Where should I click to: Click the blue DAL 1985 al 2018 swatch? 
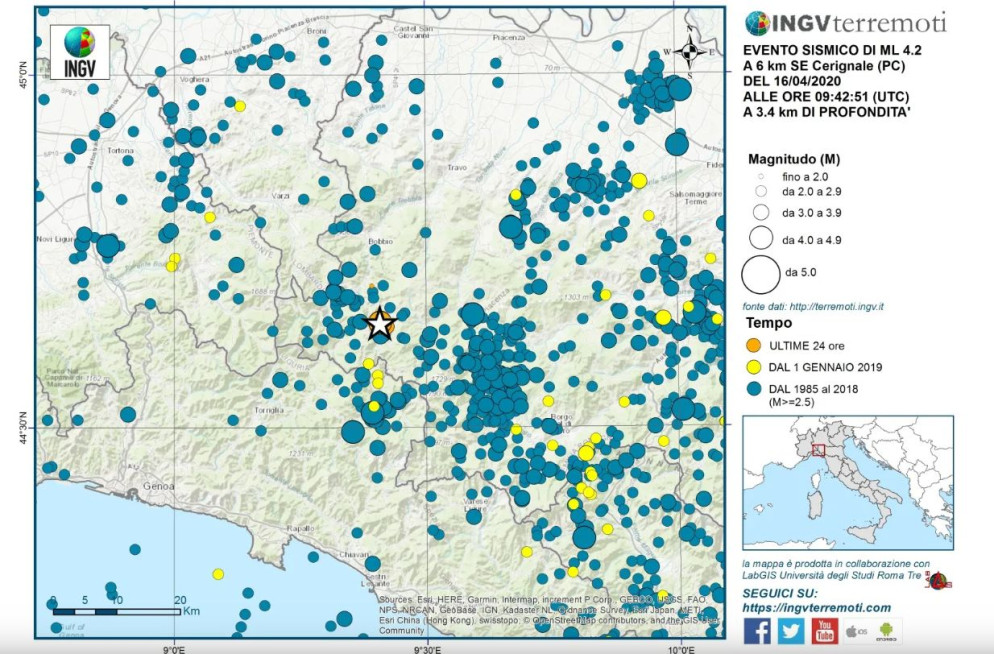pyautogui.click(x=756, y=389)
